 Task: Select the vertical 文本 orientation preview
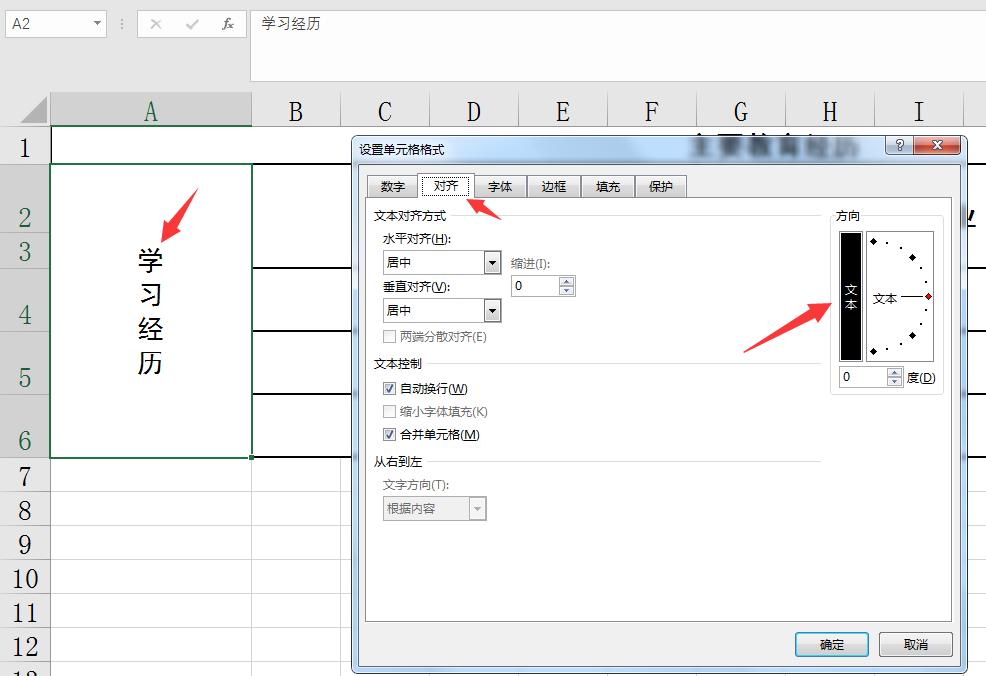coord(851,297)
